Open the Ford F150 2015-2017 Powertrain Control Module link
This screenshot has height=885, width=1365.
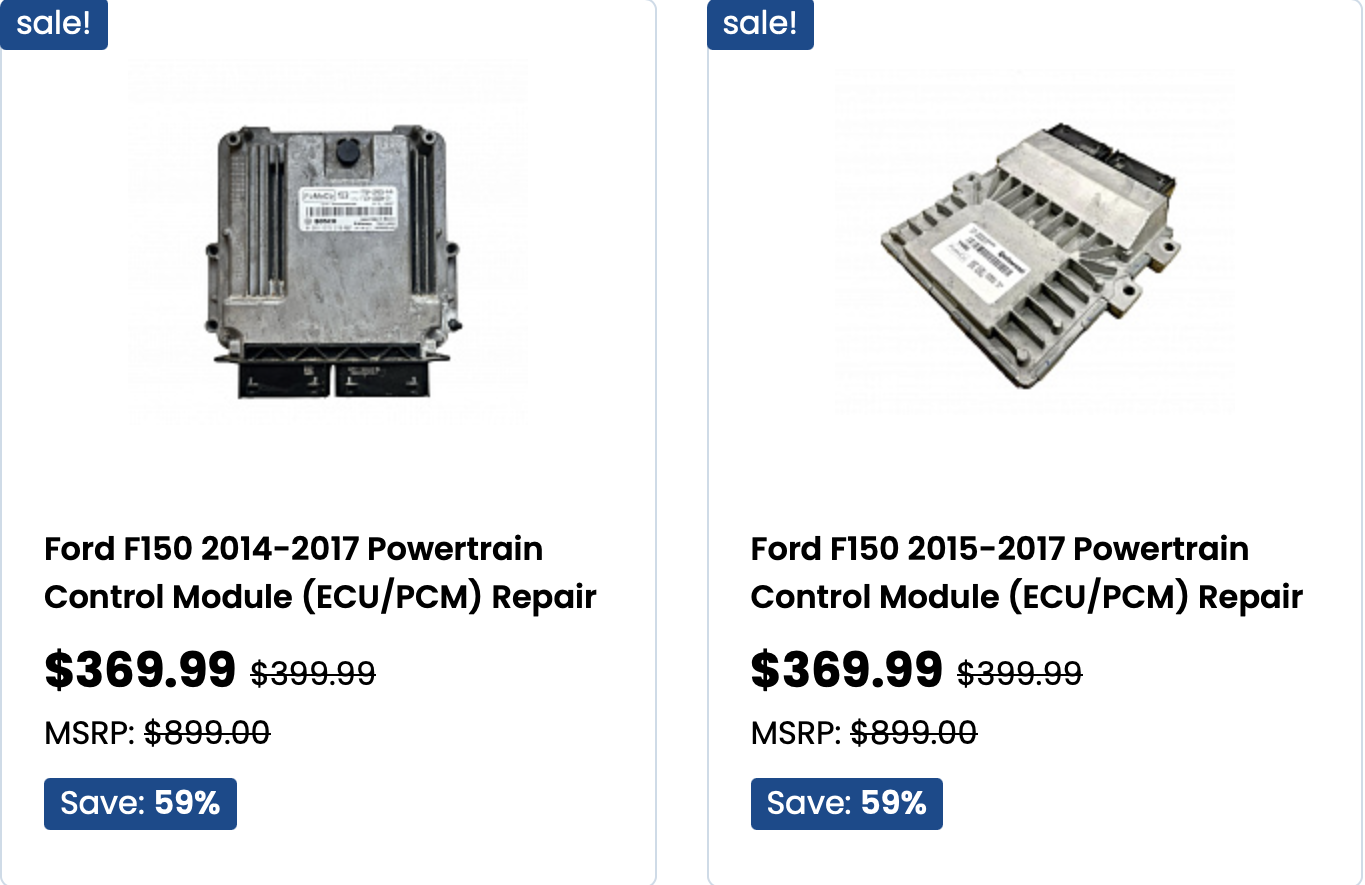coord(1026,573)
